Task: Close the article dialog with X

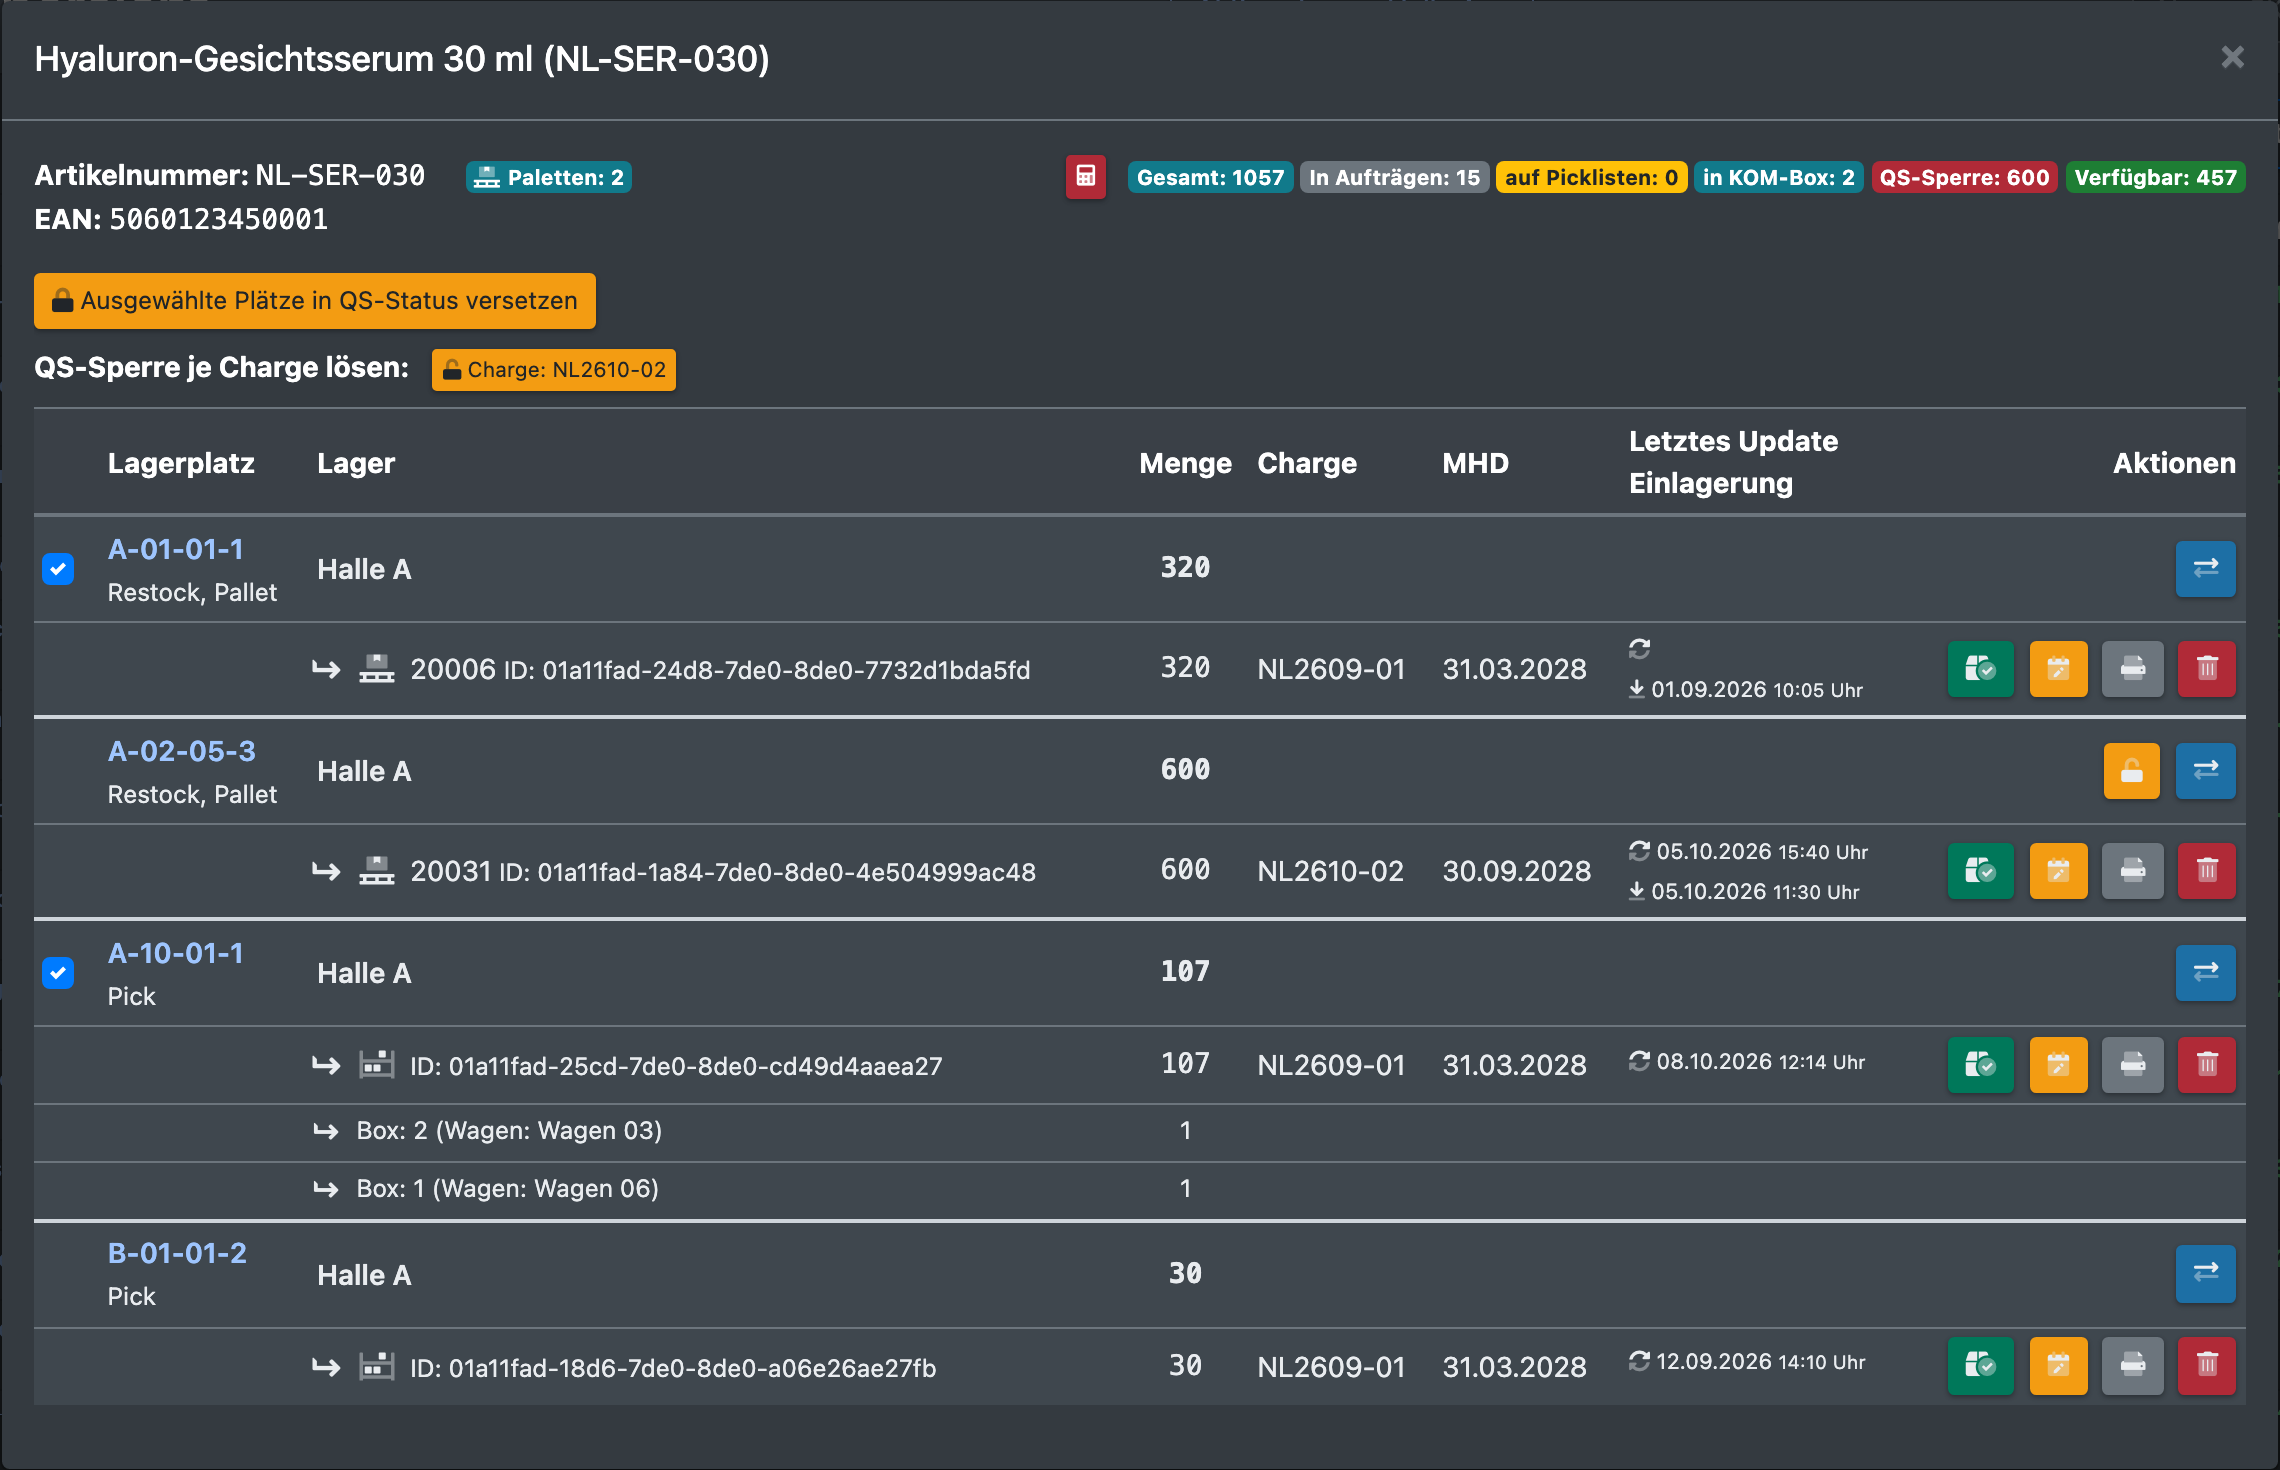Action: click(2232, 57)
